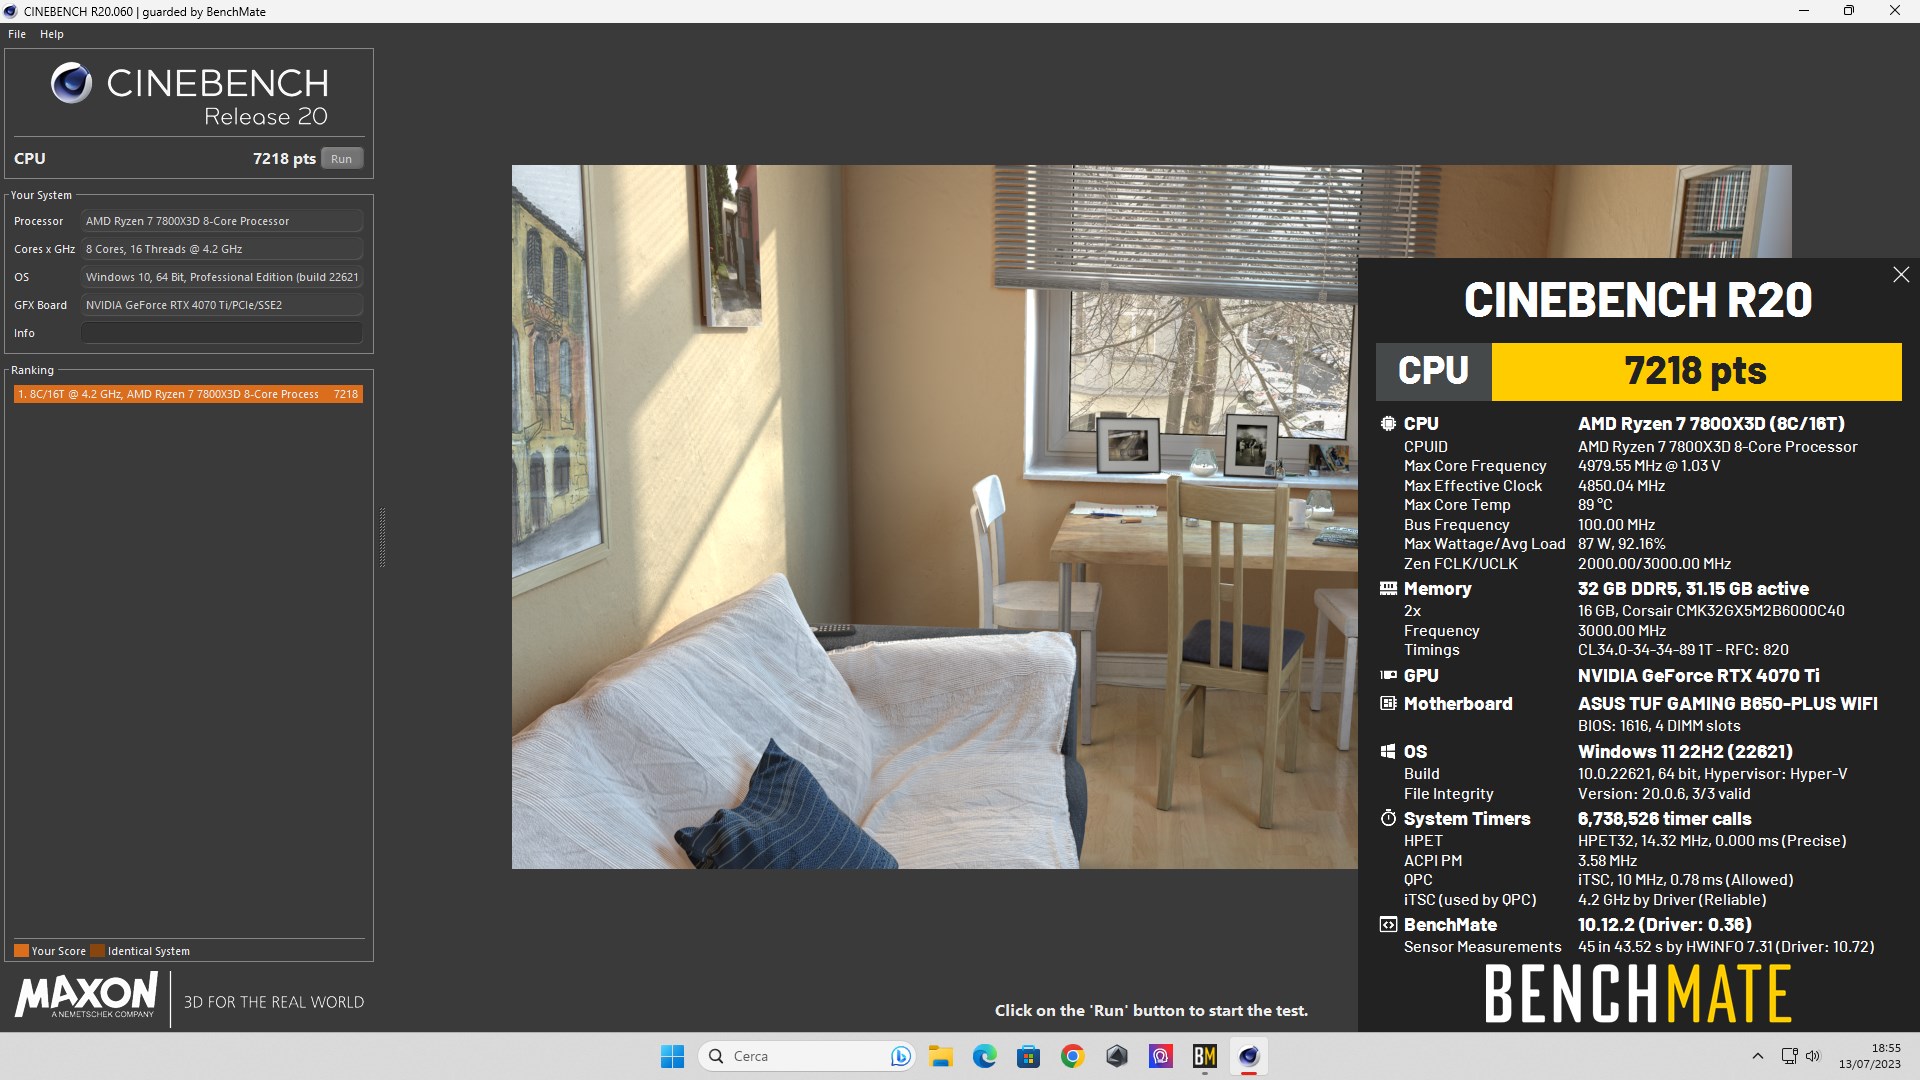The image size is (1920, 1080).
Task: Click the Cinebench taskbar icon
Action: pos(1248,1056)
